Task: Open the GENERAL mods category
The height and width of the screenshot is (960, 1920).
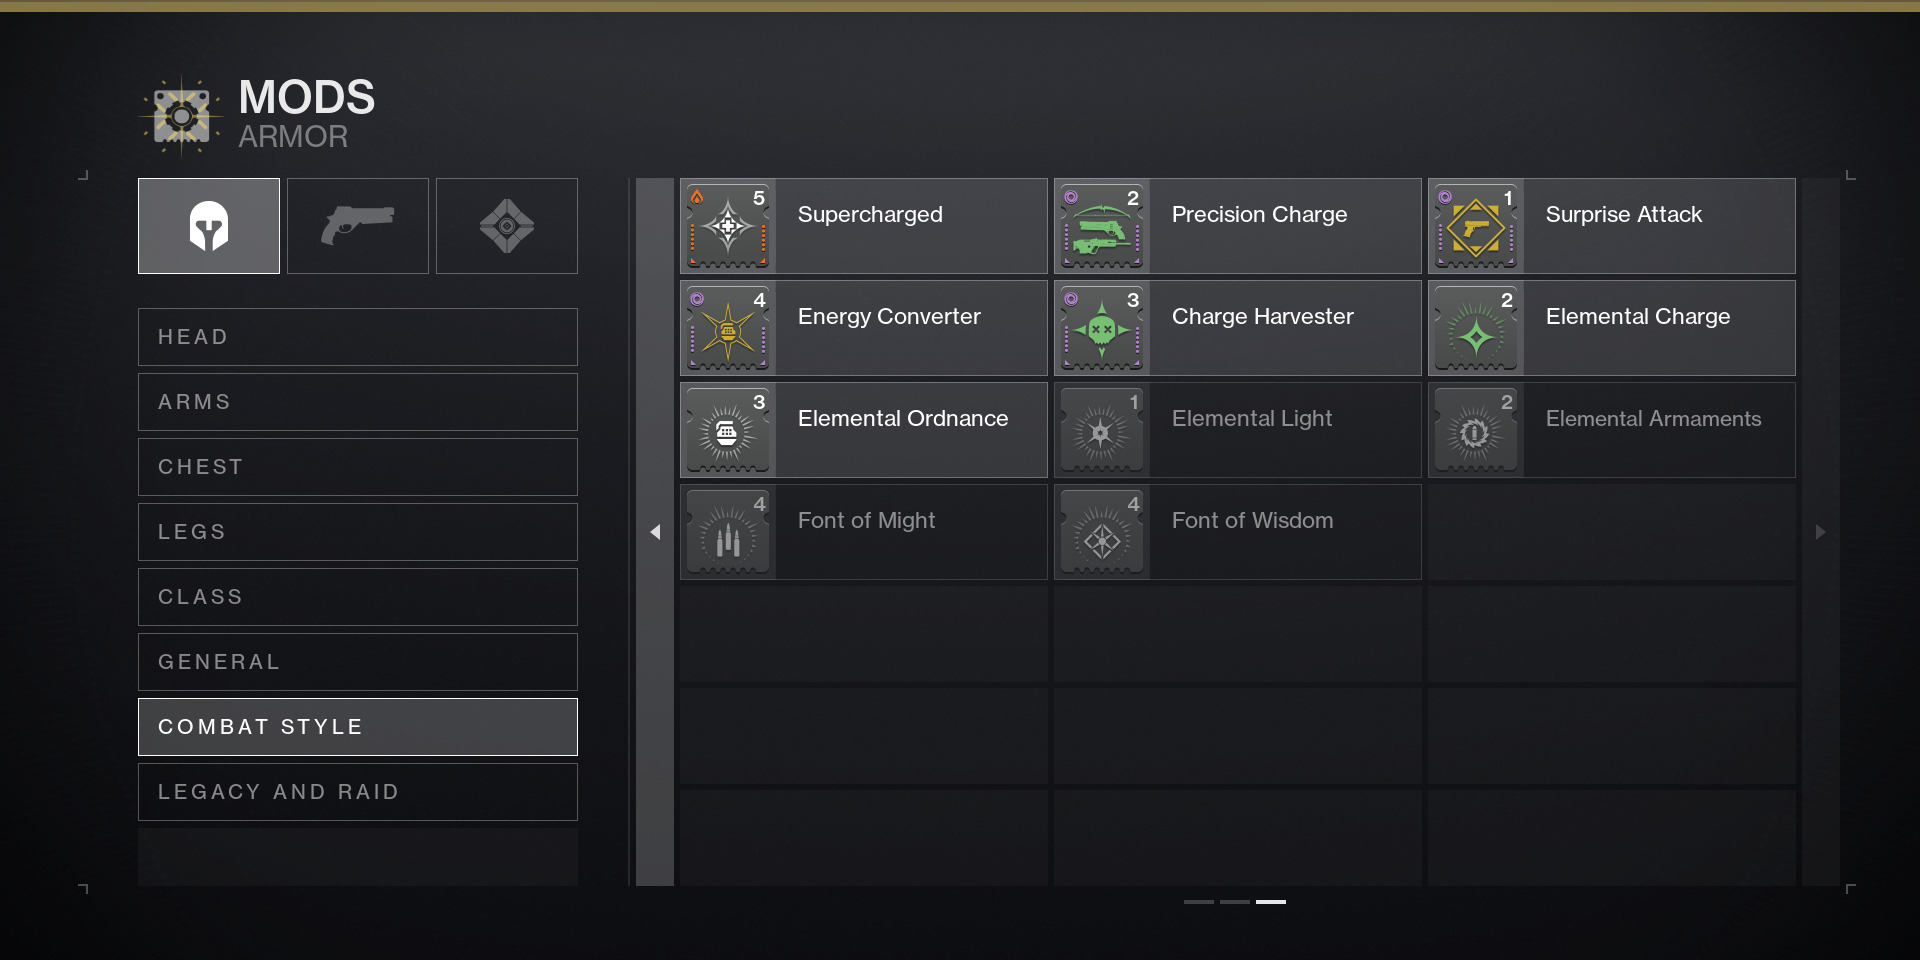Action: (x=358, y=662)
